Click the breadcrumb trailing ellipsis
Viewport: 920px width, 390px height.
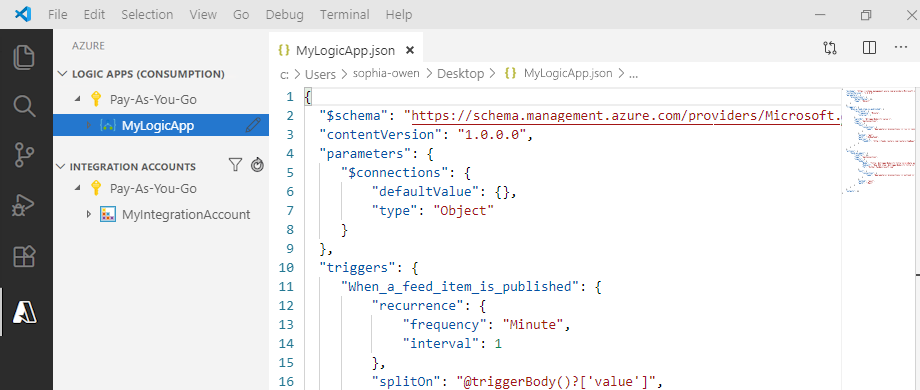coord(634,74)
